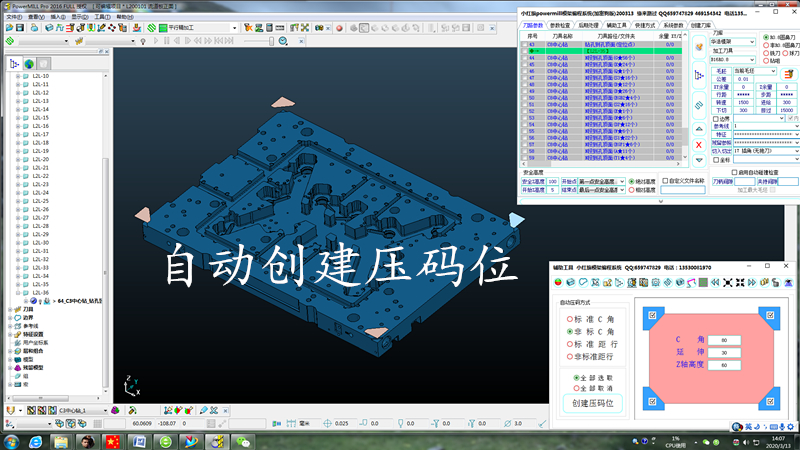The width and height of the screenshot is (800, 450).
Task: Toggle bottom-left corner clamp checkbox
Action: pos(652,402)
